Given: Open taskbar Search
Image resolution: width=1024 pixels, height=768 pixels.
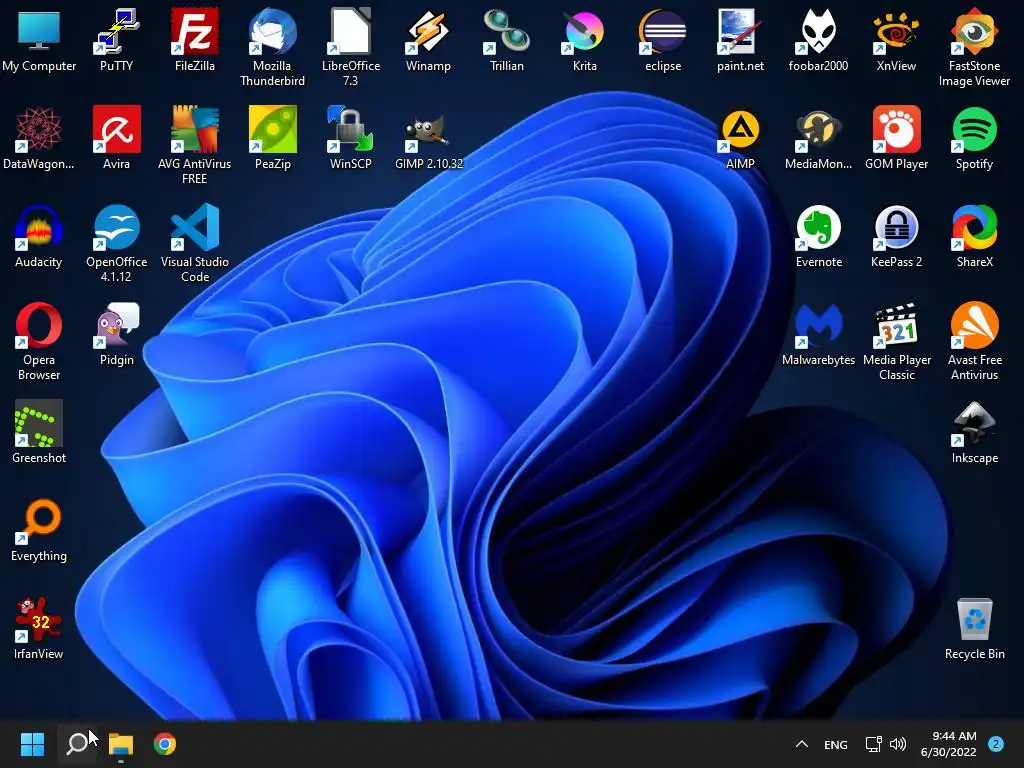Looking at the screenshot, I should 77,744.
